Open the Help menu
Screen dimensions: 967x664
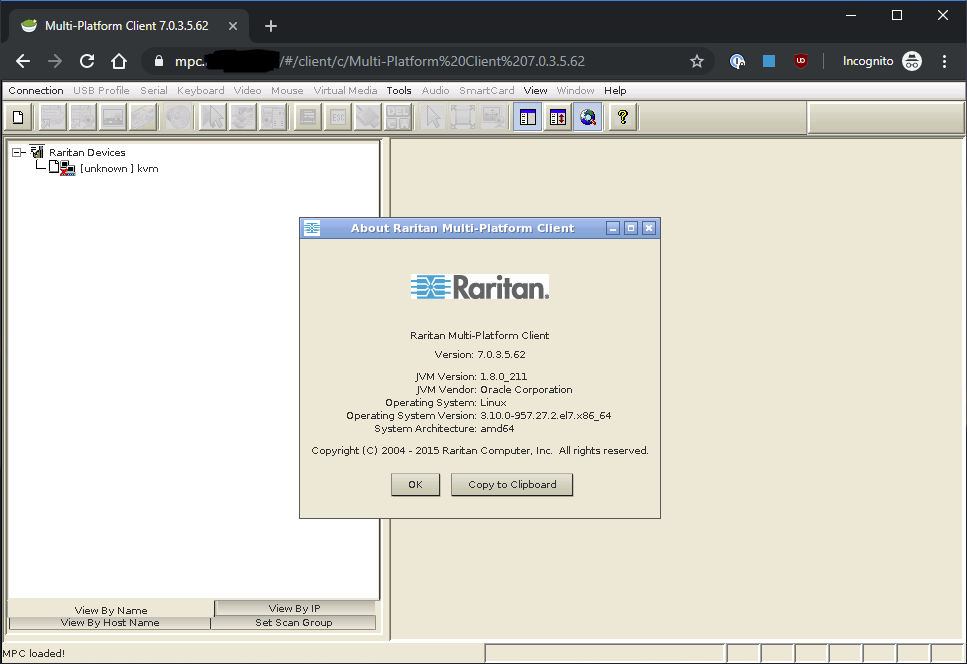[615, 91]
